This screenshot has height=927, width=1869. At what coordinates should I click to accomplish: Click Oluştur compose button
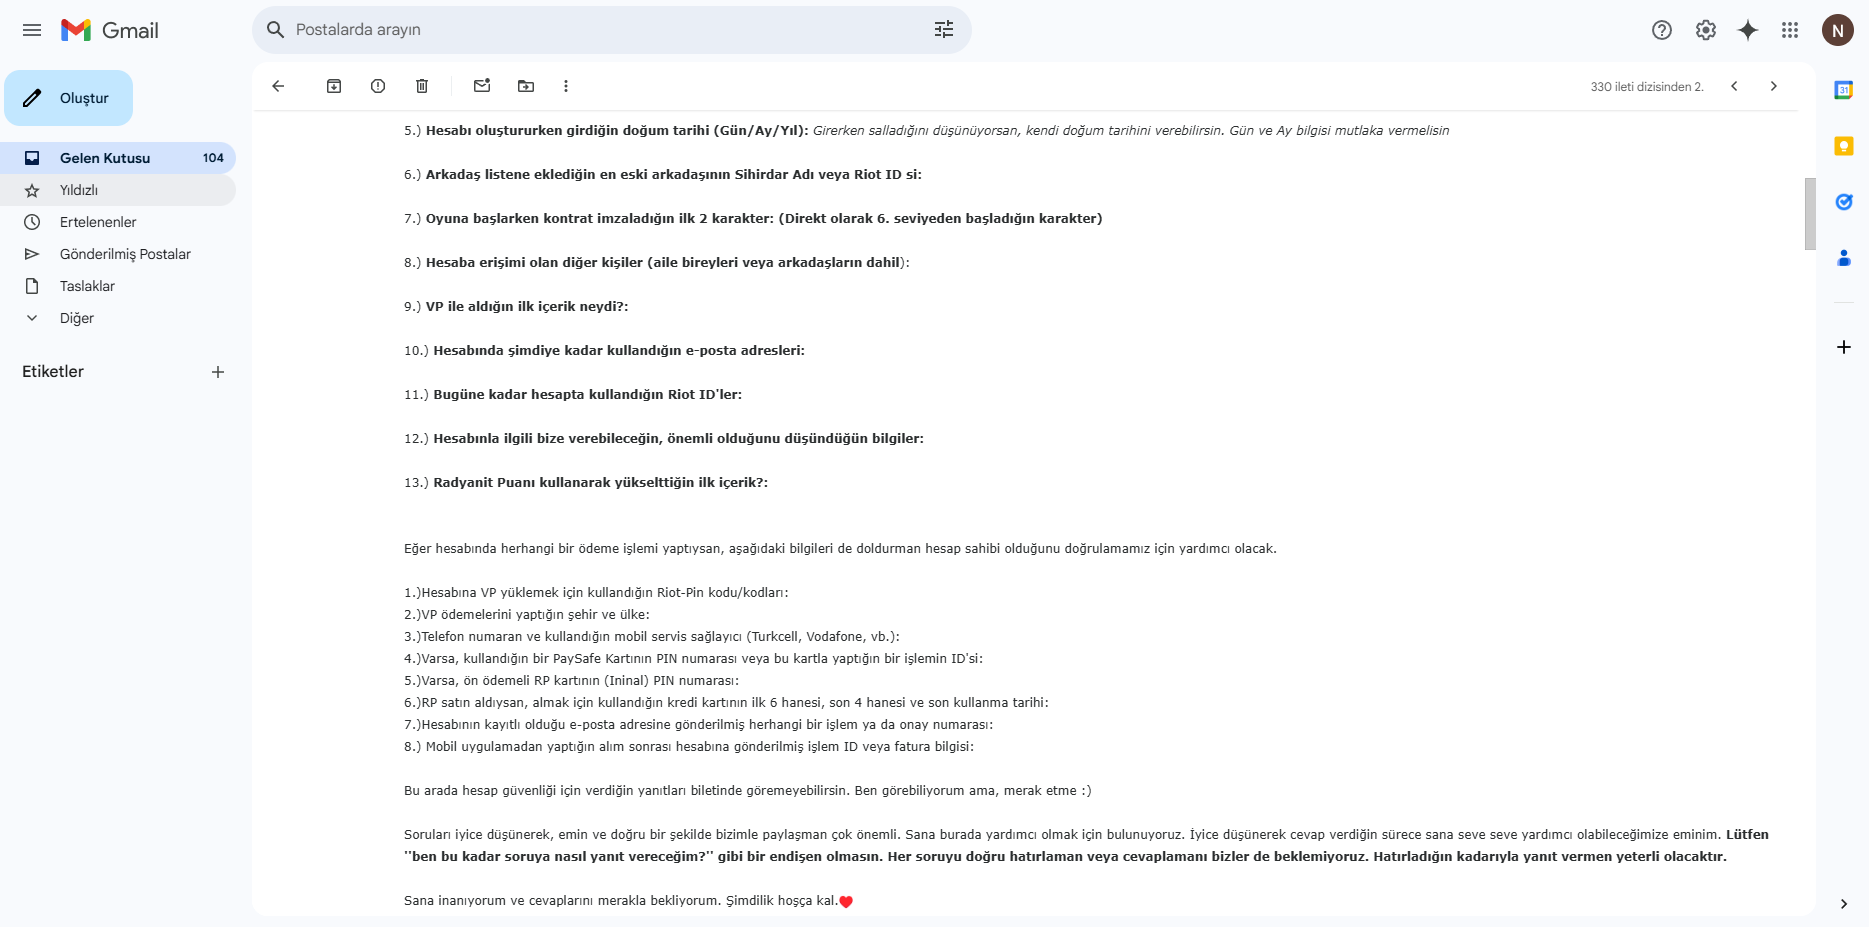68,98
